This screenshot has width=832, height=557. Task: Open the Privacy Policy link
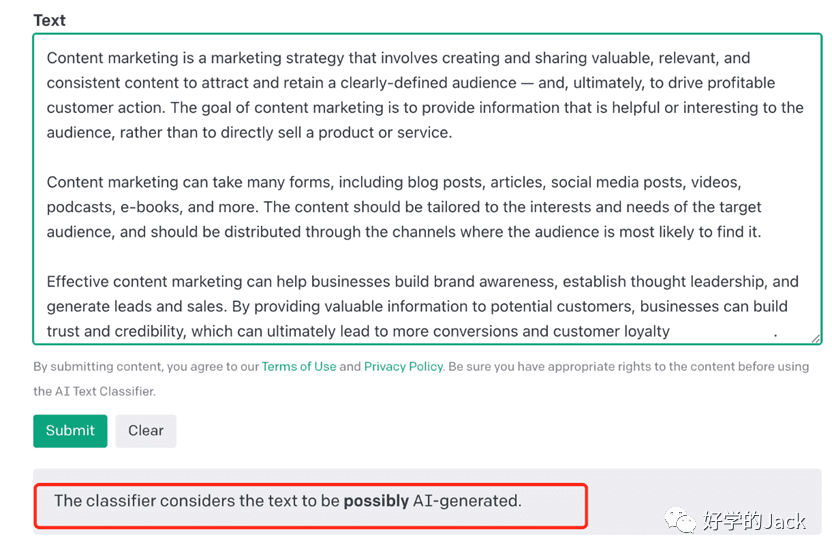click(403, 367)
